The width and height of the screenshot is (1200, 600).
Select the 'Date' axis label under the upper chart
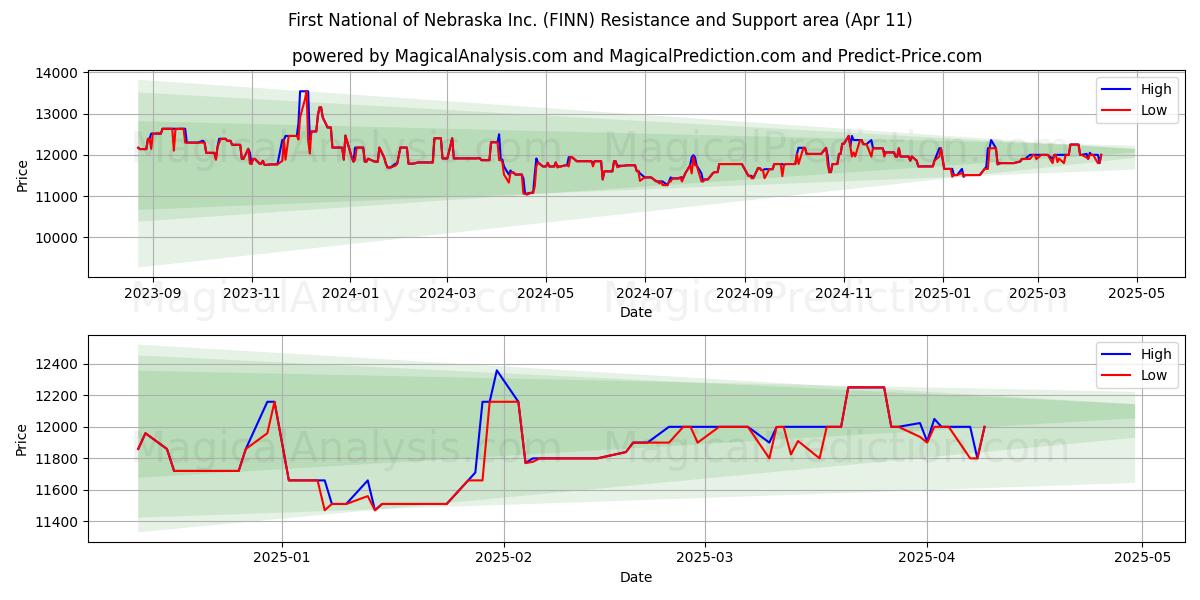[636, 312]
